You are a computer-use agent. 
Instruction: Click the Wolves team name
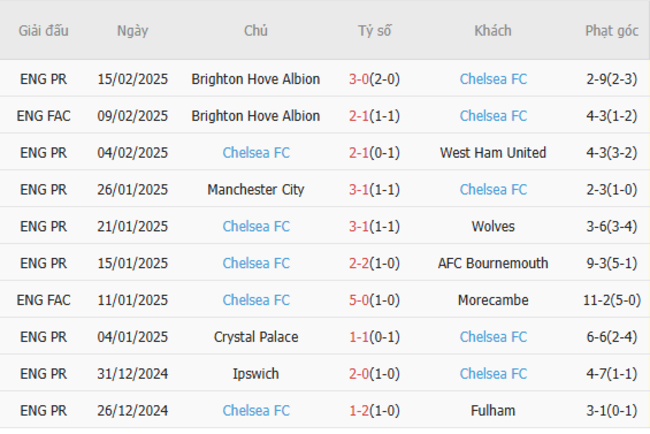coord(493,227)
